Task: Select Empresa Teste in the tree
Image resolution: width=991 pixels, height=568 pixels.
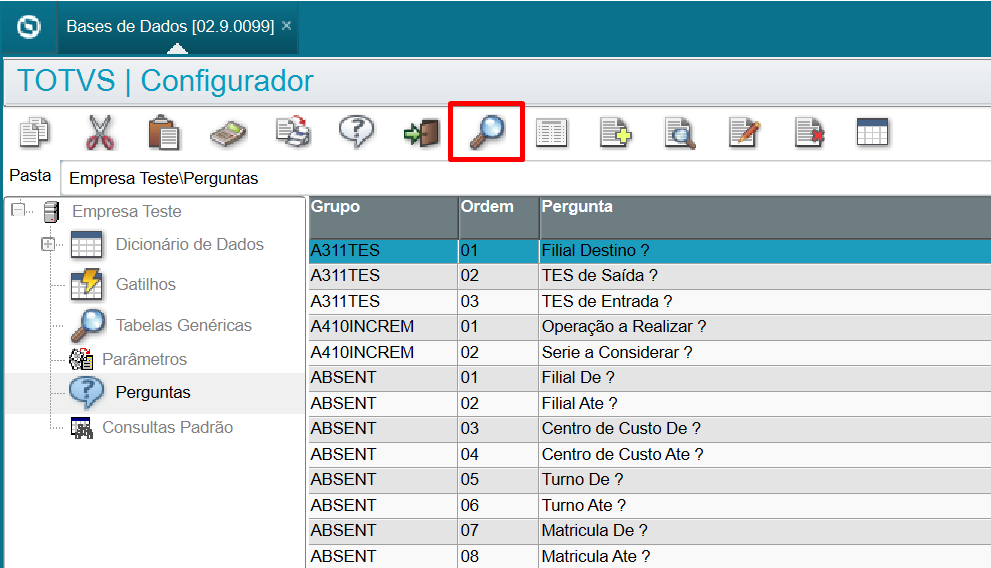Action: pyautogui.click(x=126, y=212)
